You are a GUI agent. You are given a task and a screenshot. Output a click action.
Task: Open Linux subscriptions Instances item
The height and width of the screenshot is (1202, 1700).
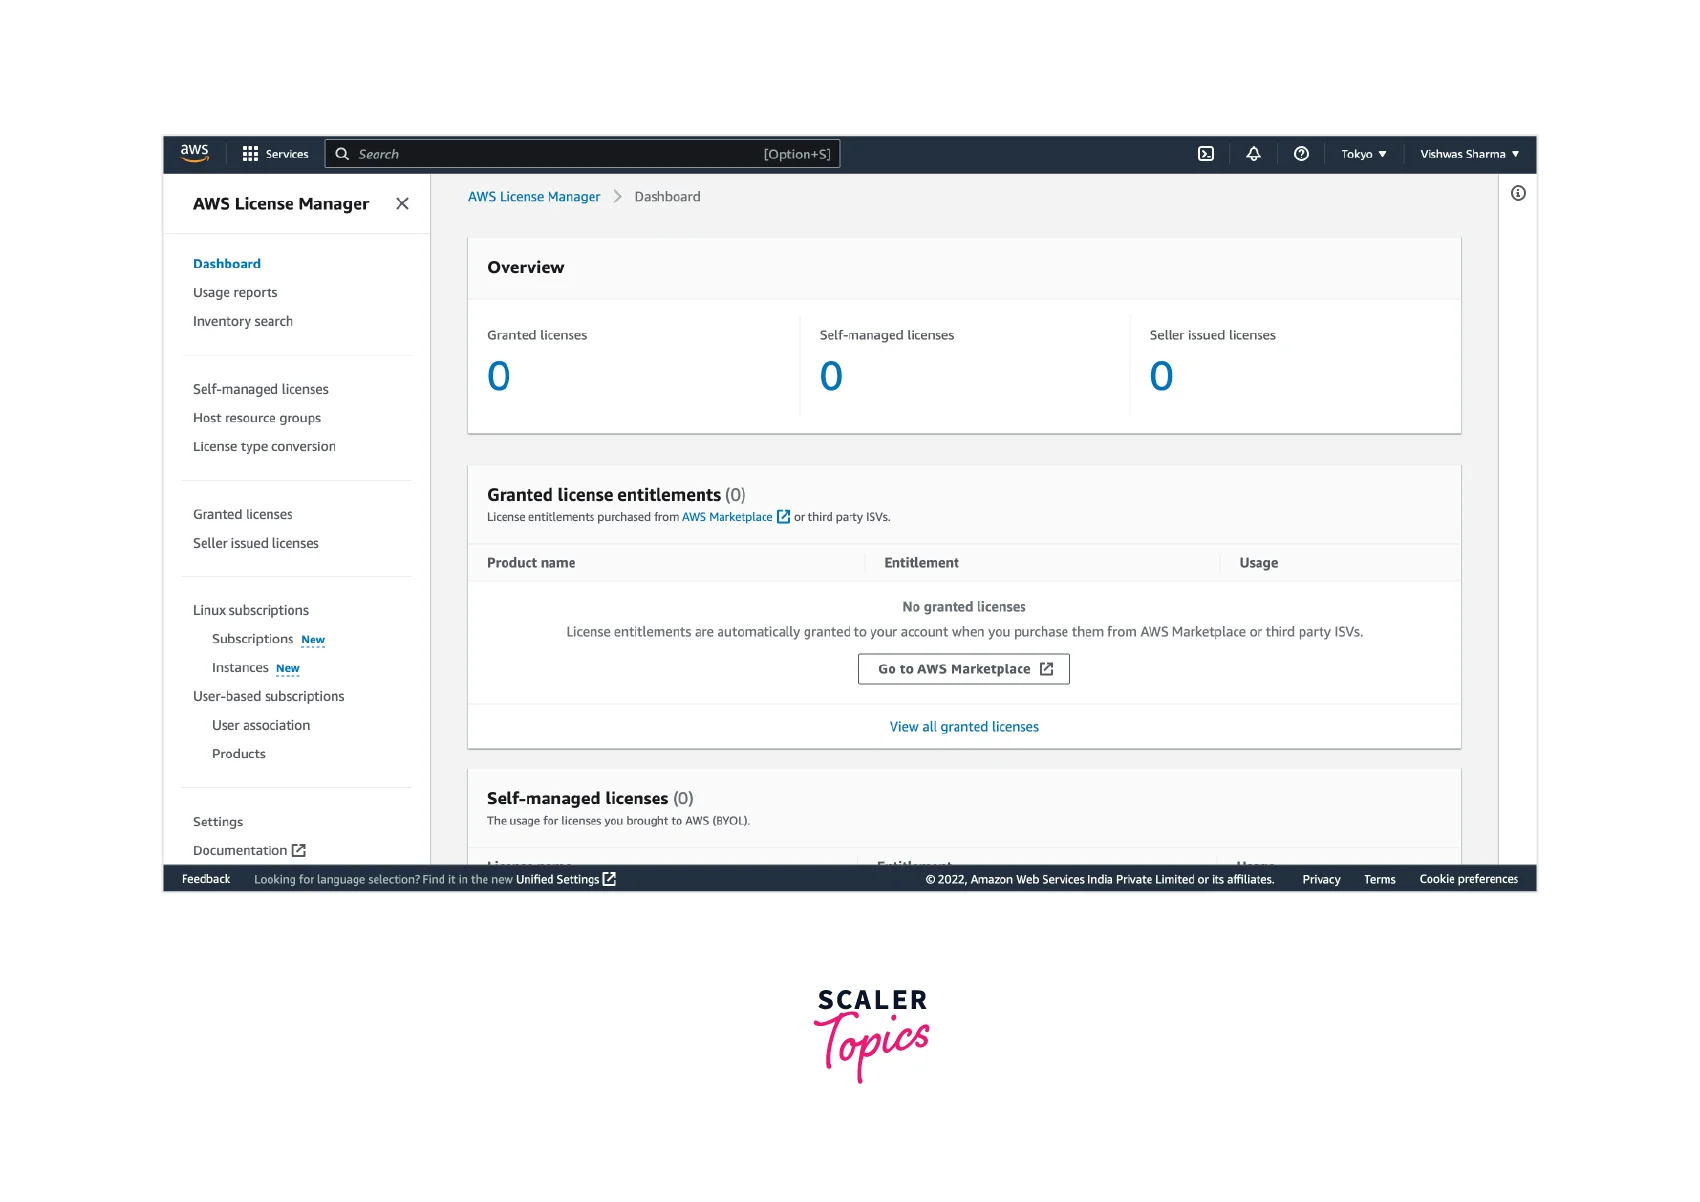coord(240,668)
